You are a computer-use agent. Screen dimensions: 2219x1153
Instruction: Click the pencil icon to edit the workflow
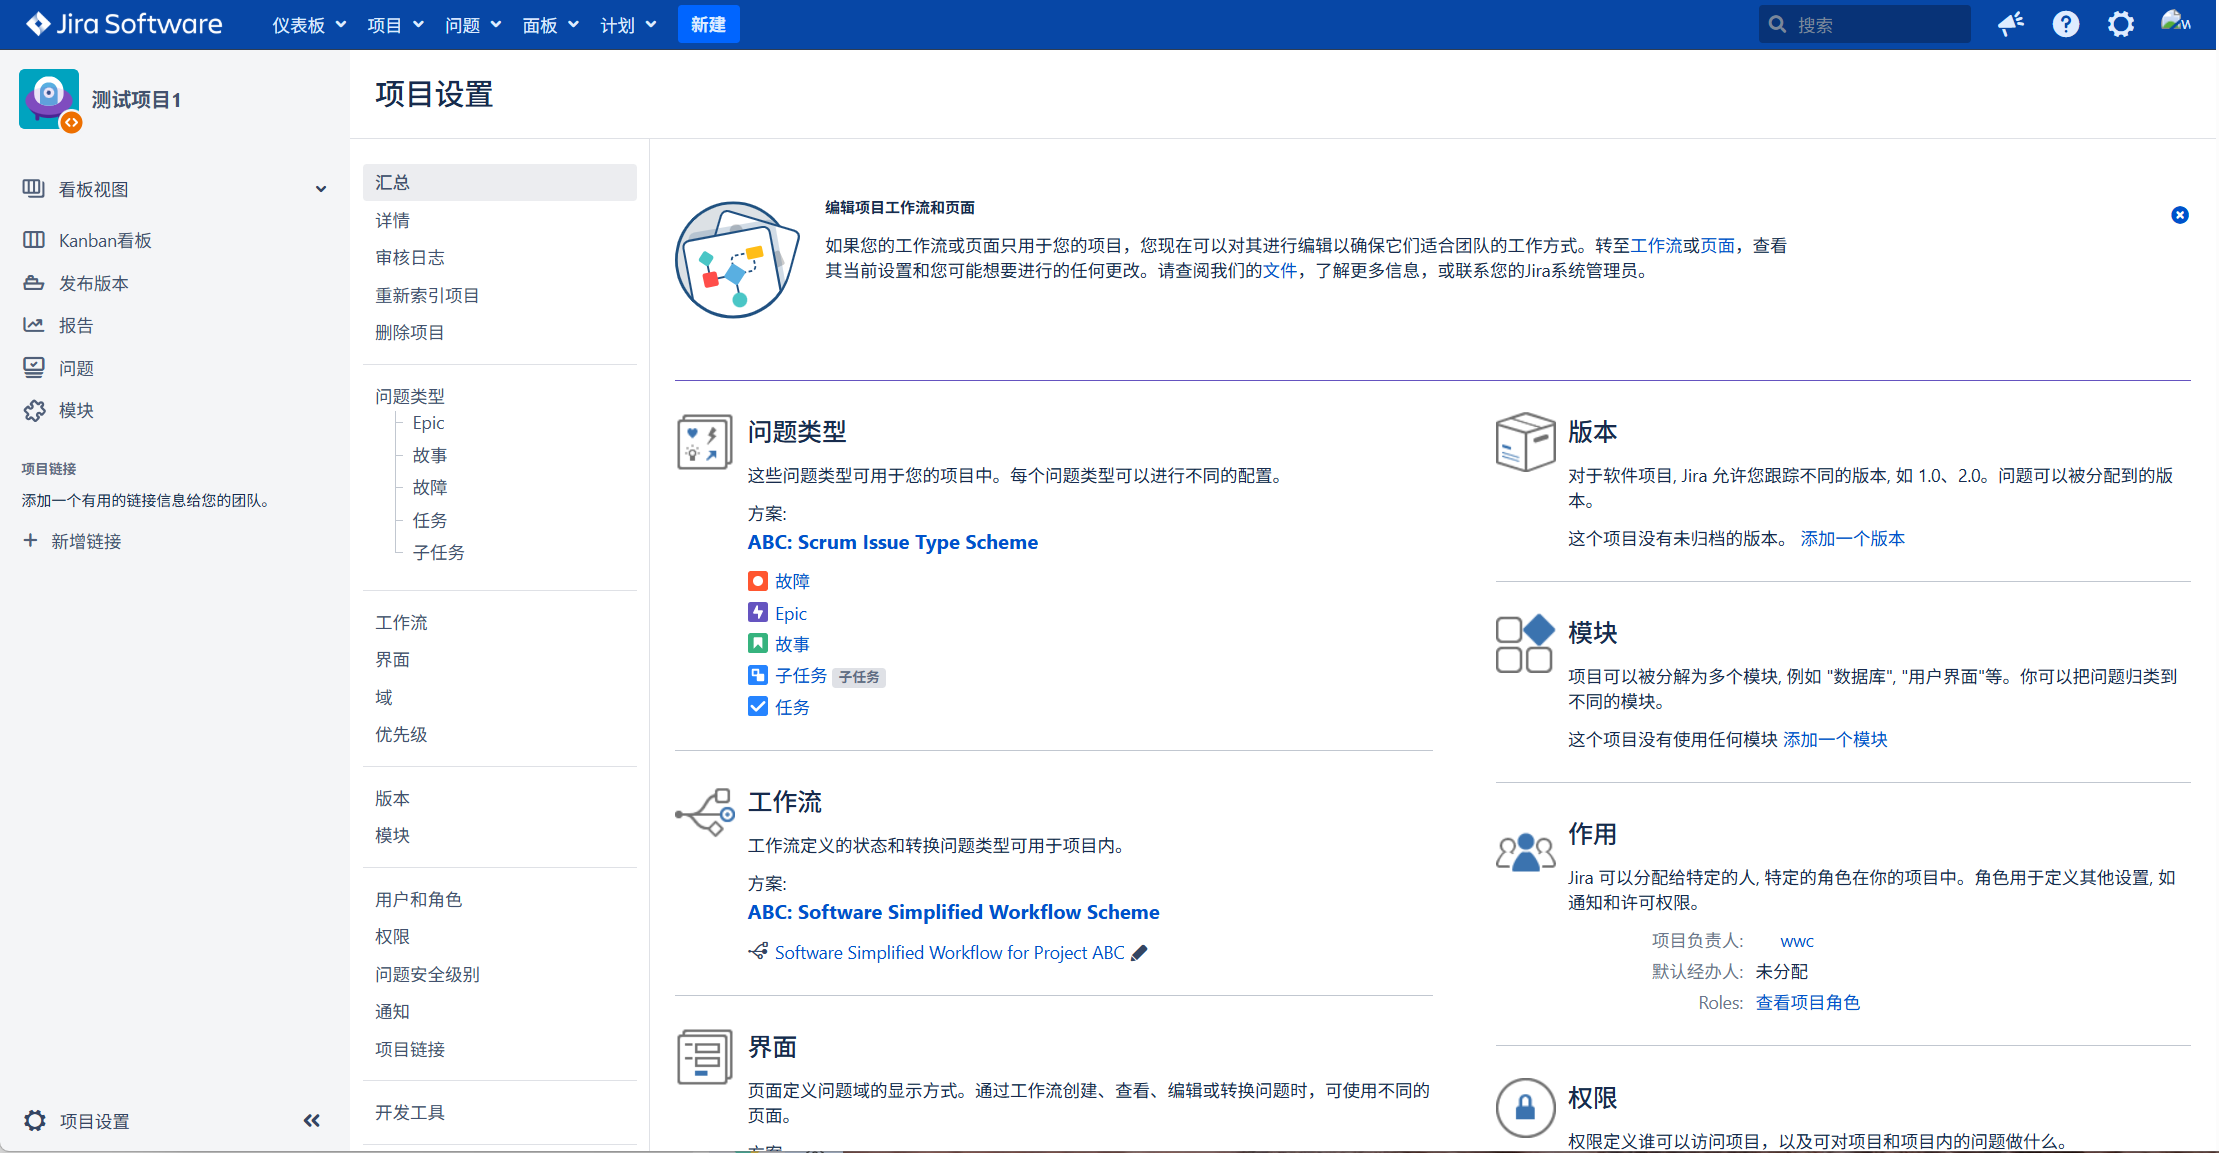point(1139,953)
